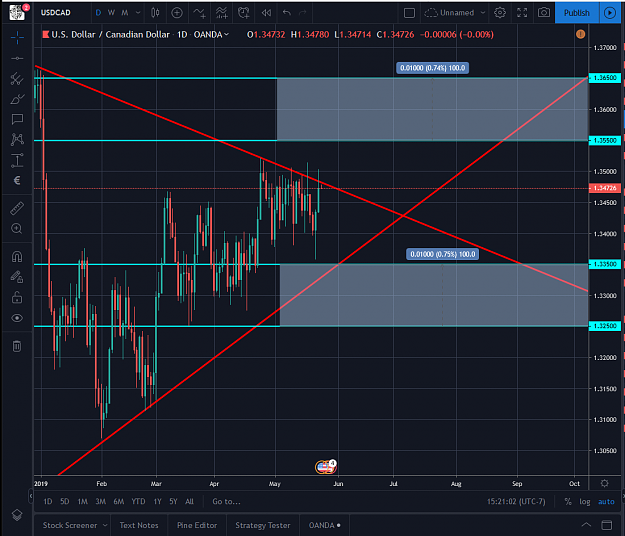Activate the ruler measure tool
The image size is (625, 536).
click(17, 208)
